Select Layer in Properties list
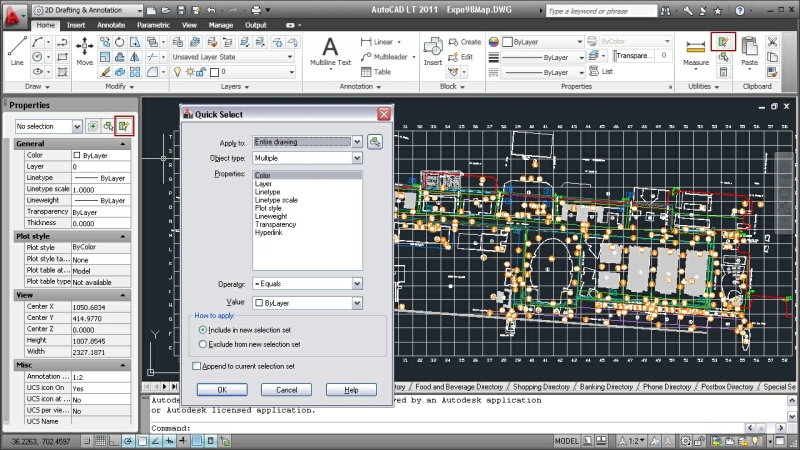This screenshot has width=800, height=450. pos(263,184)
